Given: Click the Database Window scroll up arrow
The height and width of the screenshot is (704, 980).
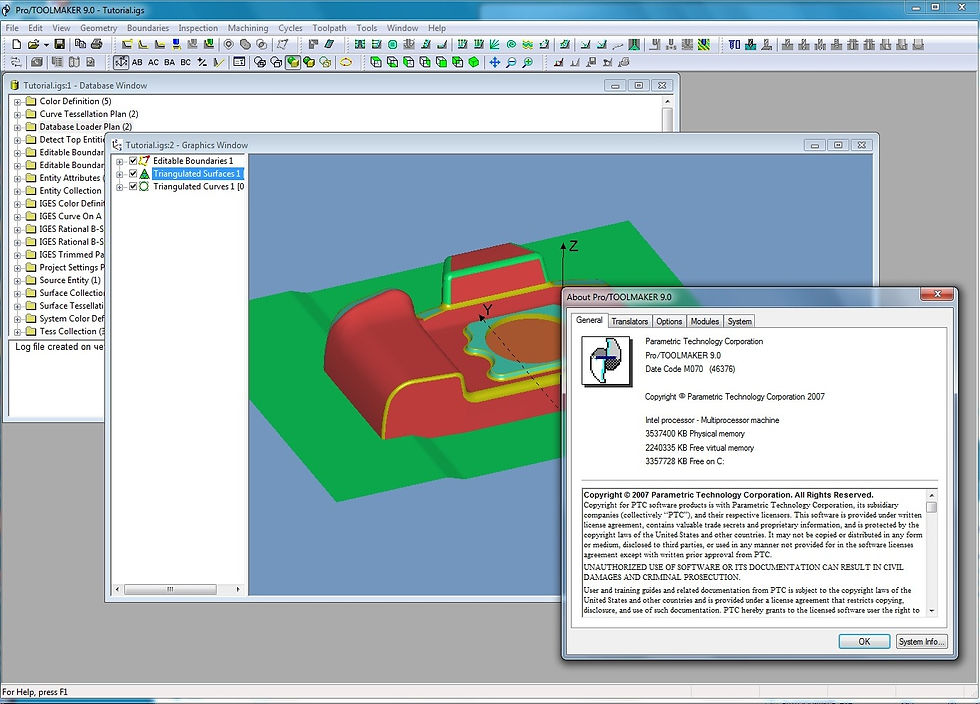Looking at the screenshot, I should tap(668, 101).
